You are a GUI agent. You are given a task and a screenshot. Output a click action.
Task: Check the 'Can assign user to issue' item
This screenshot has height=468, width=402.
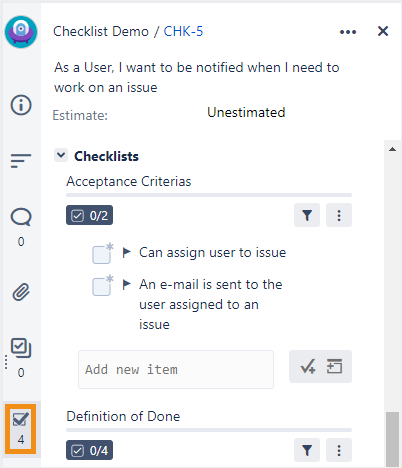click(101, 255)
